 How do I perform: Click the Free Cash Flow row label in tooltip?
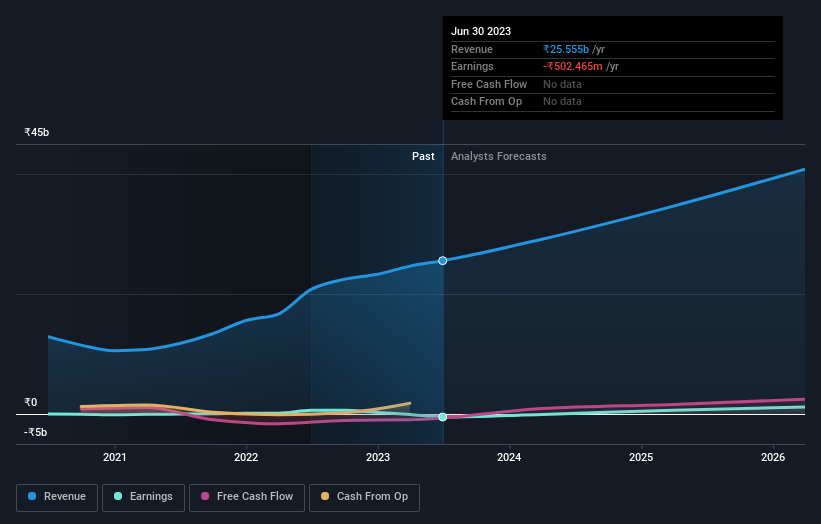489,84
